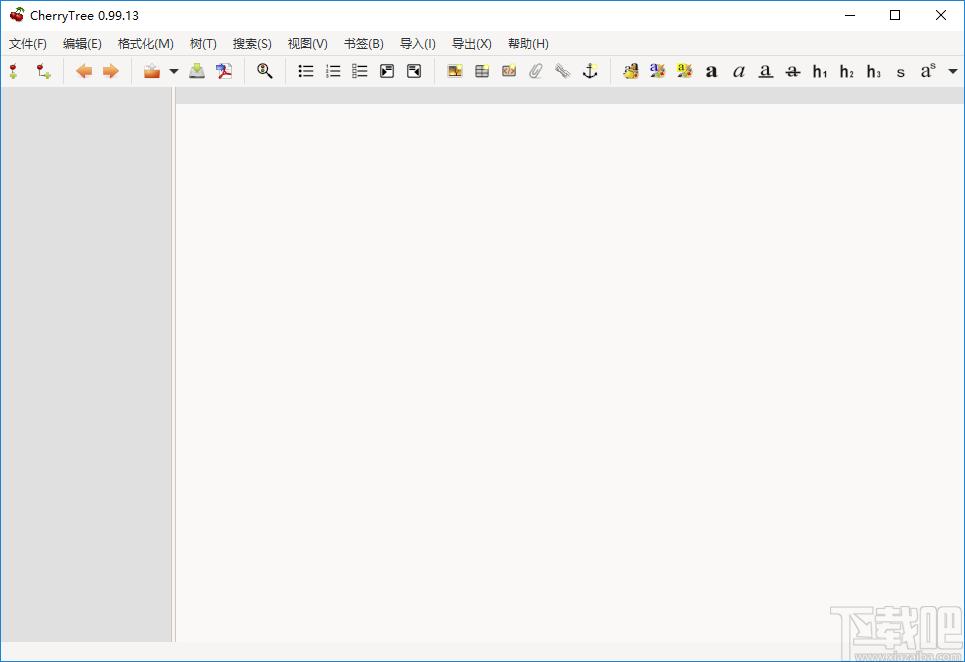The width and height of the screenshot is (965, 662).
Task: Go back to previous node
Action: pyautogui.click(x=84, y=71)
